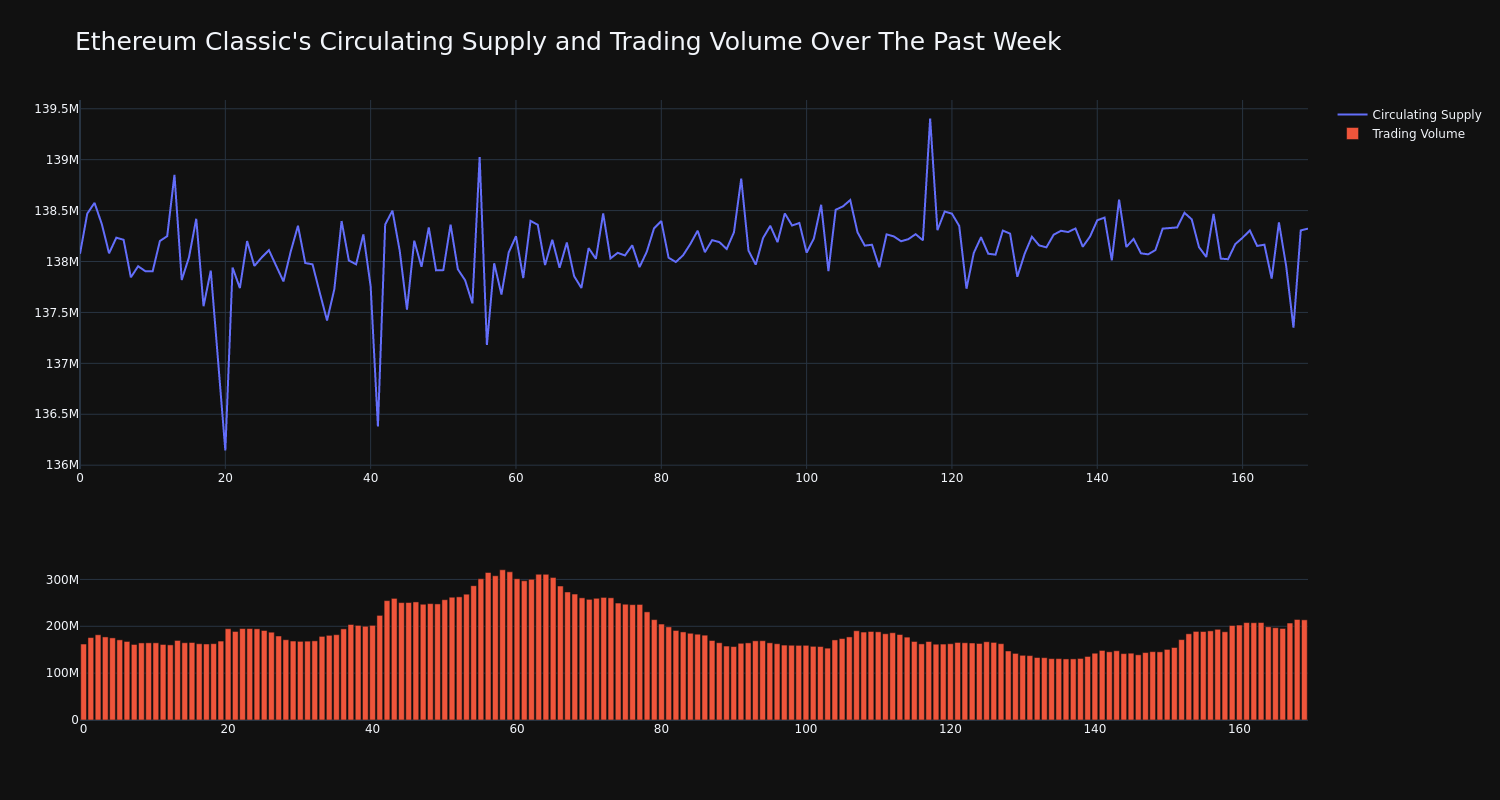This screenshot has height=800, width=1500.
Task: Click the supply line spike near 91
Action: (x=741, y=180)
